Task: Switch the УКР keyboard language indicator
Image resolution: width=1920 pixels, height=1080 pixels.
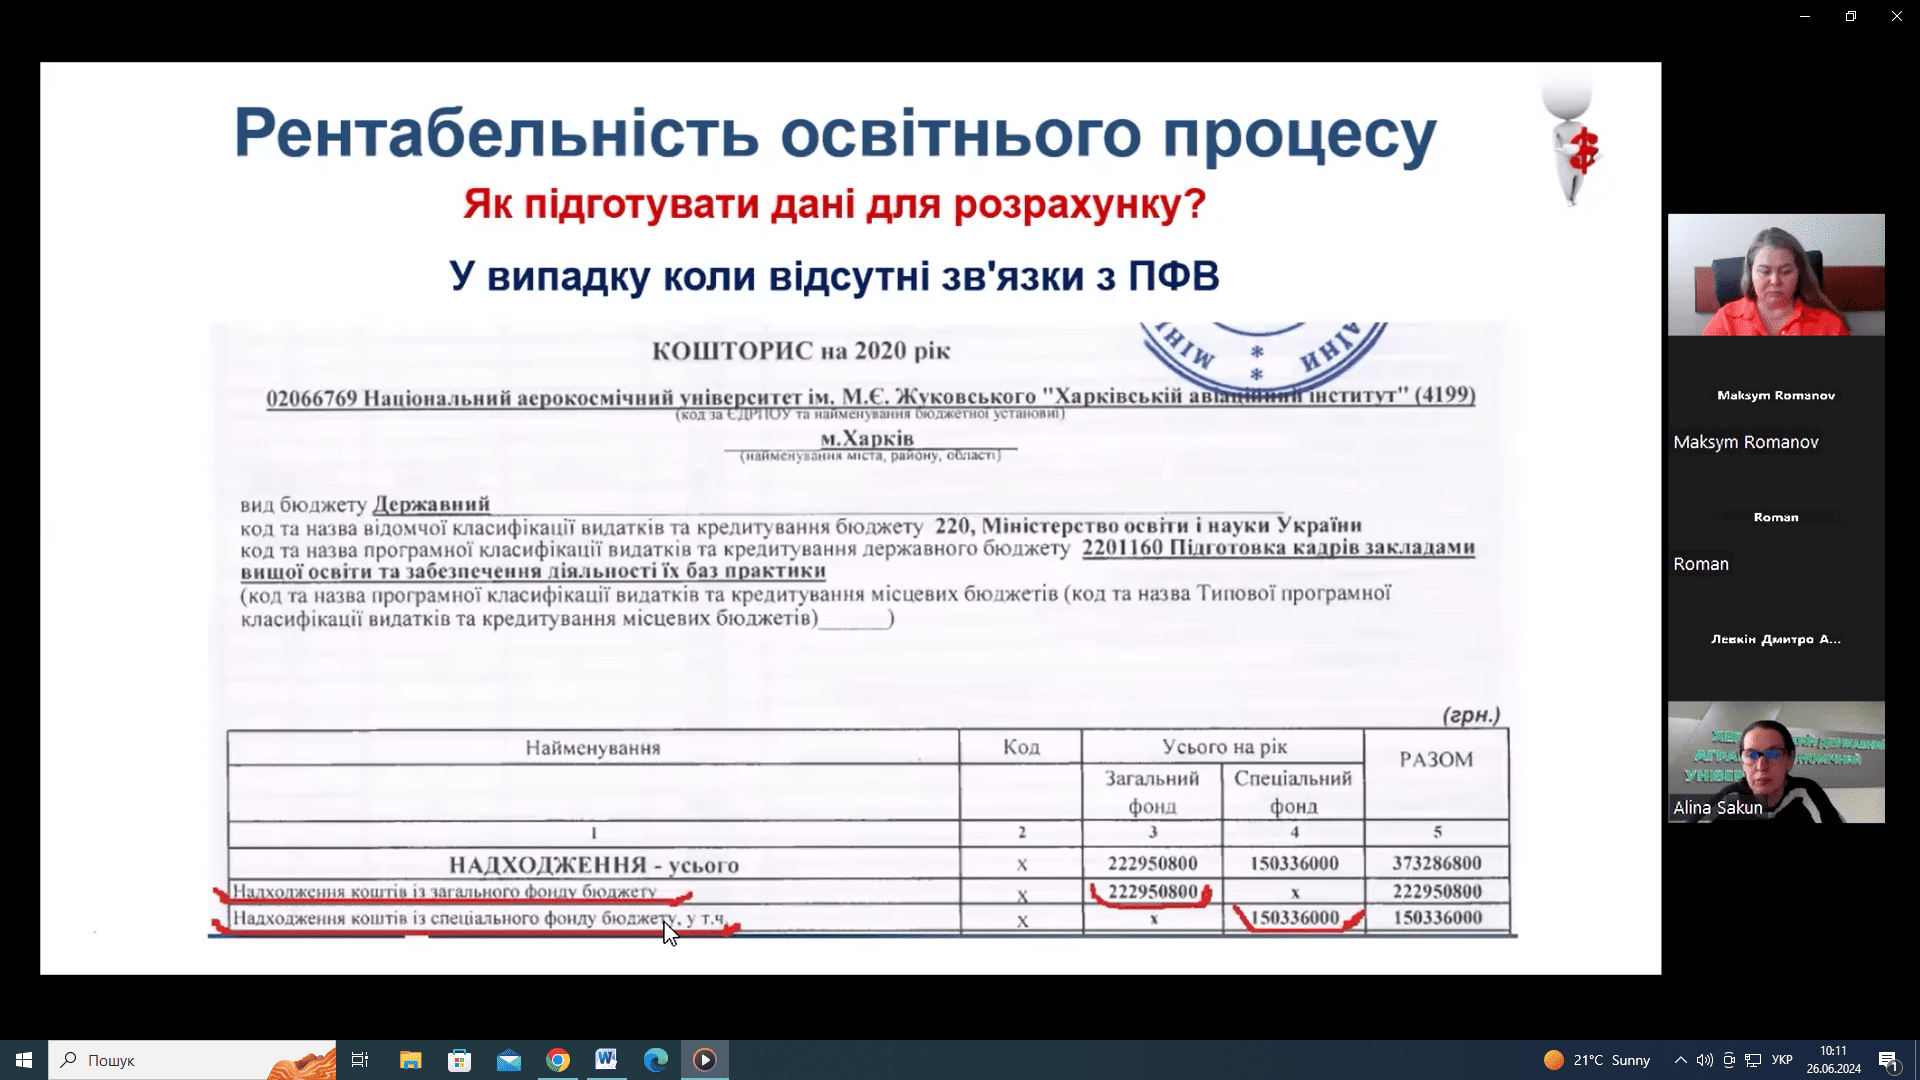Action: pos(1782,1060)
